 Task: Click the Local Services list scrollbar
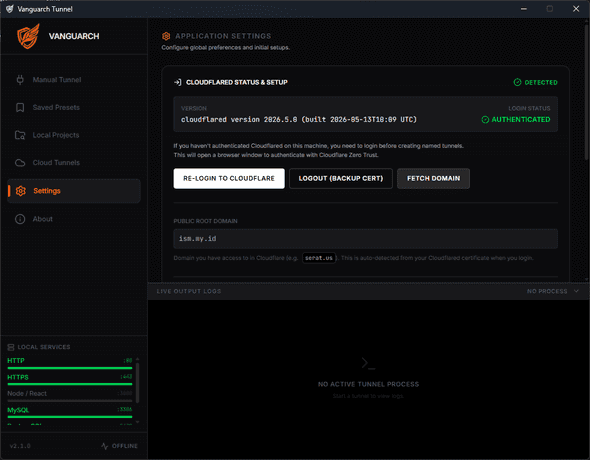coord(137,383)
